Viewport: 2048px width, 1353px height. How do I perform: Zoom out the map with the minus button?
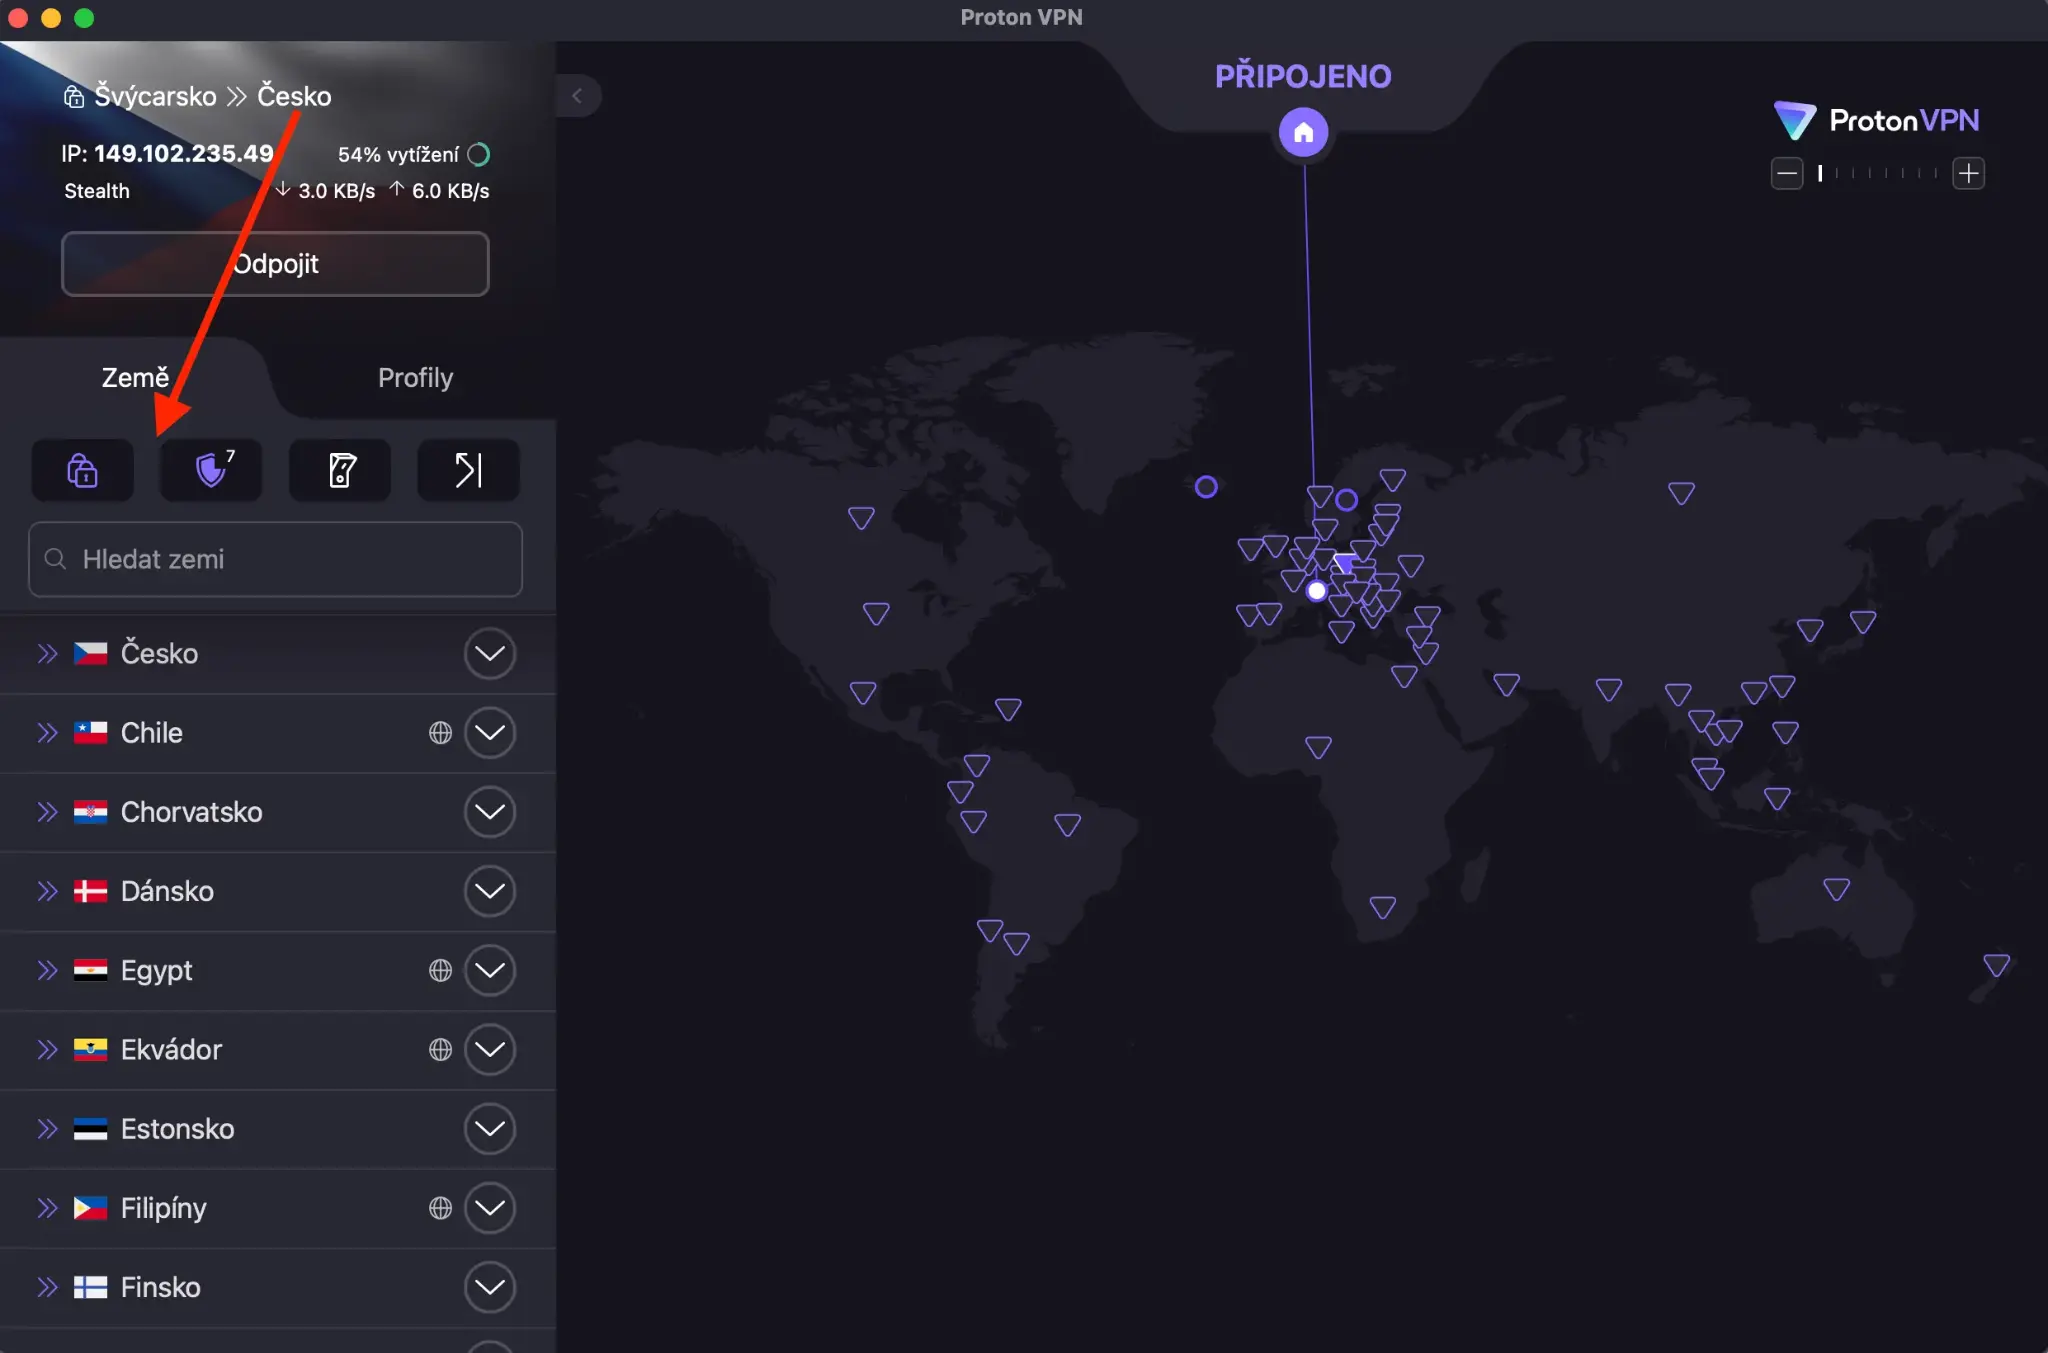1787,173
